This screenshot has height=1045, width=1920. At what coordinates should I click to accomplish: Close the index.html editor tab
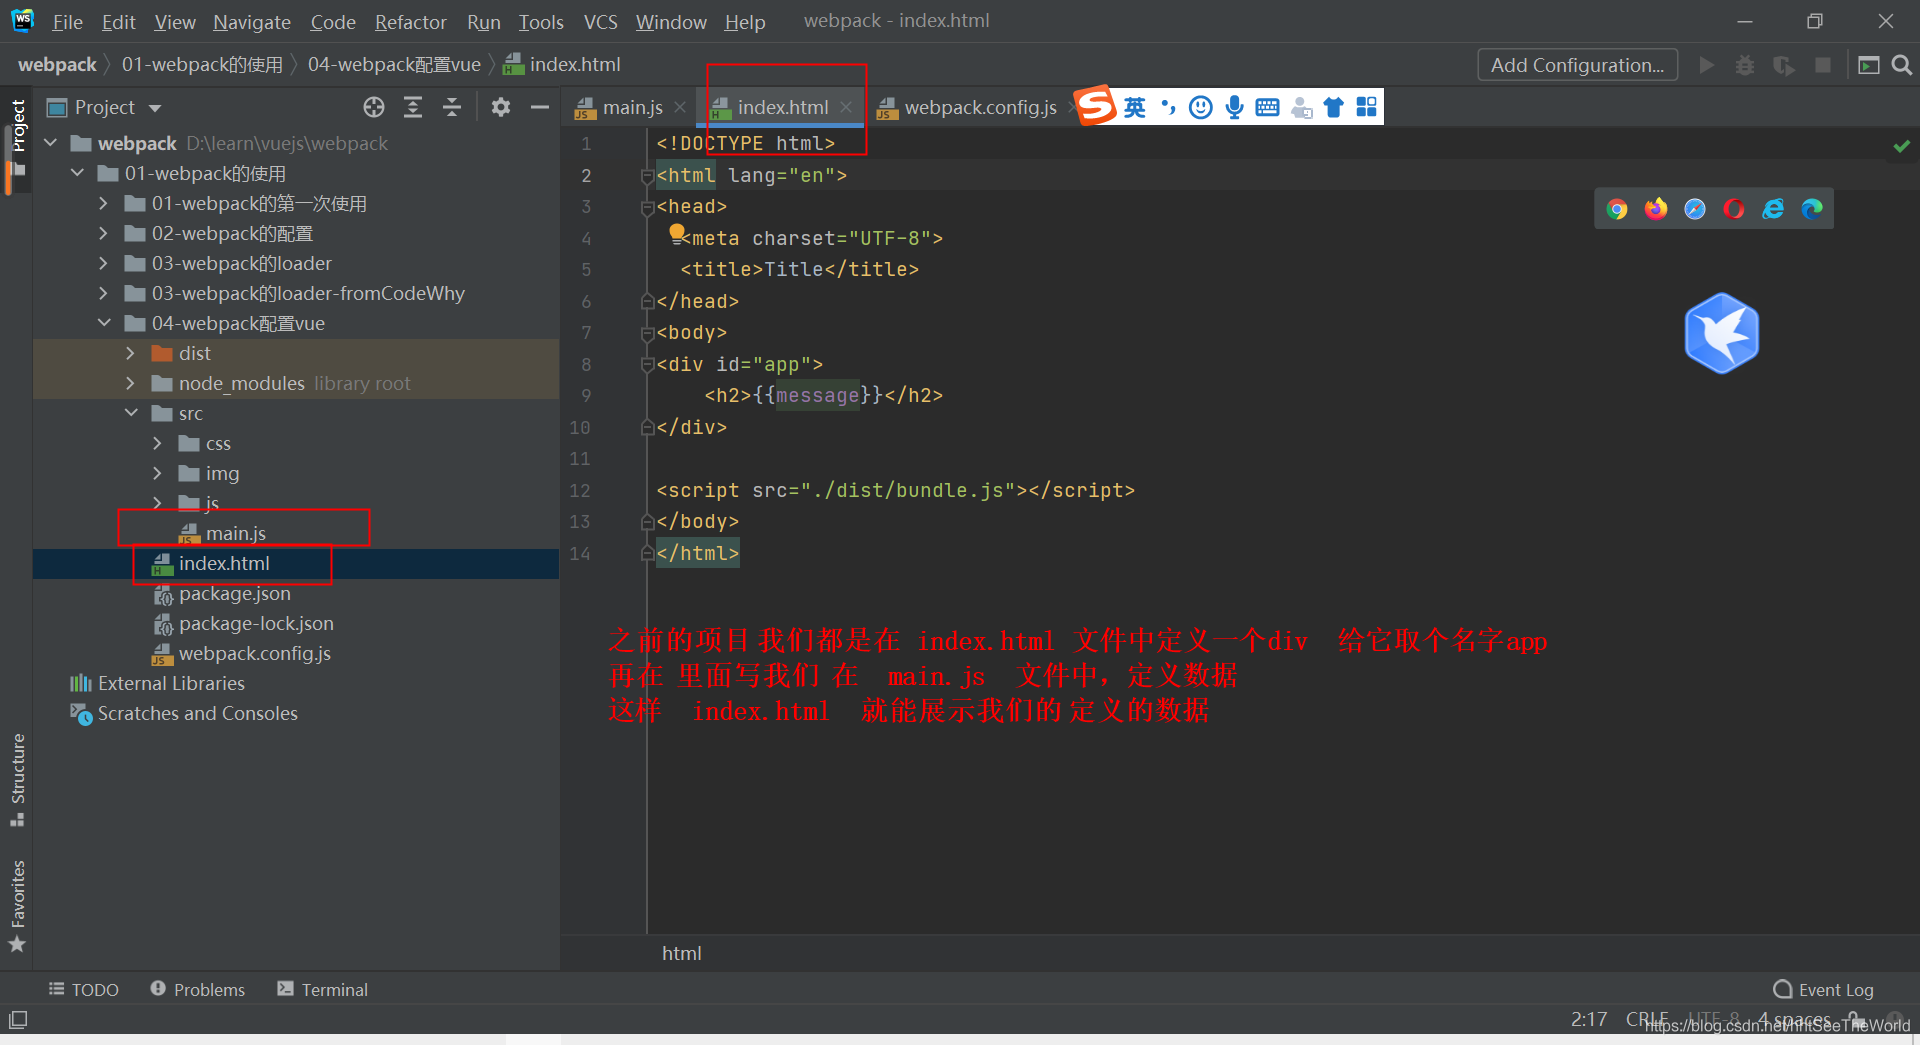846,106
